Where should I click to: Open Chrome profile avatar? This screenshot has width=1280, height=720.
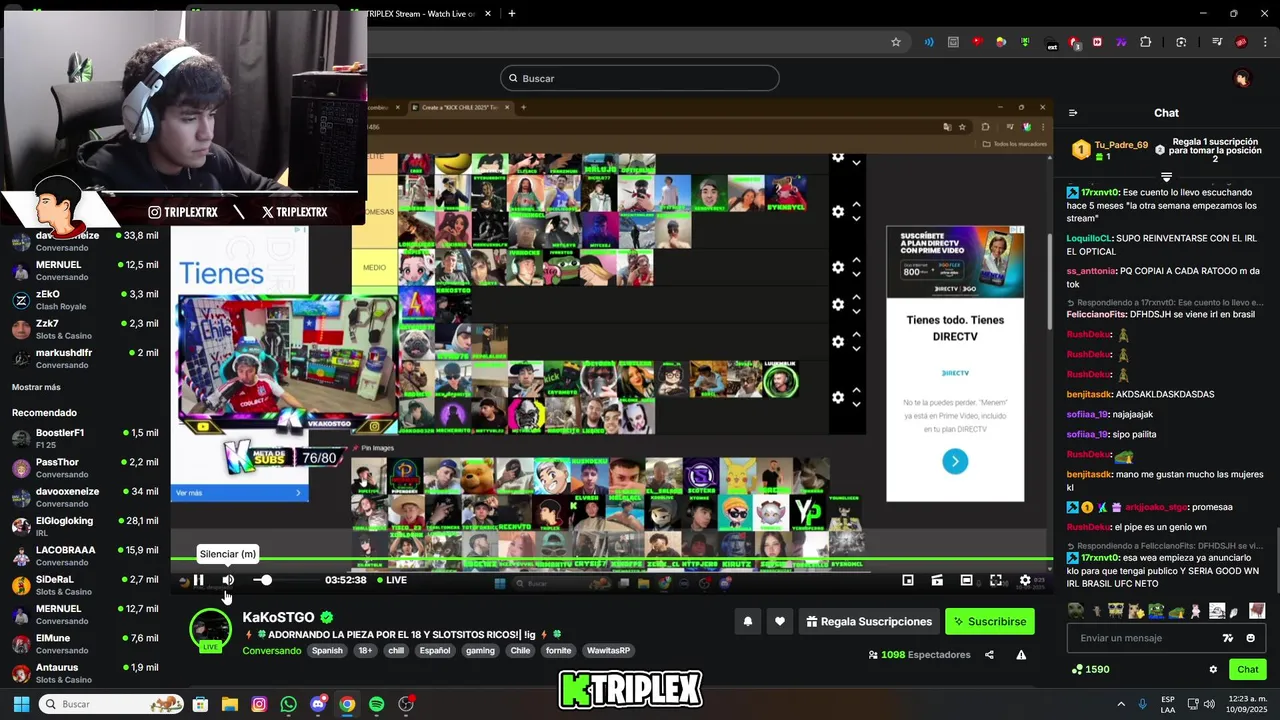tap(1241, 42)
